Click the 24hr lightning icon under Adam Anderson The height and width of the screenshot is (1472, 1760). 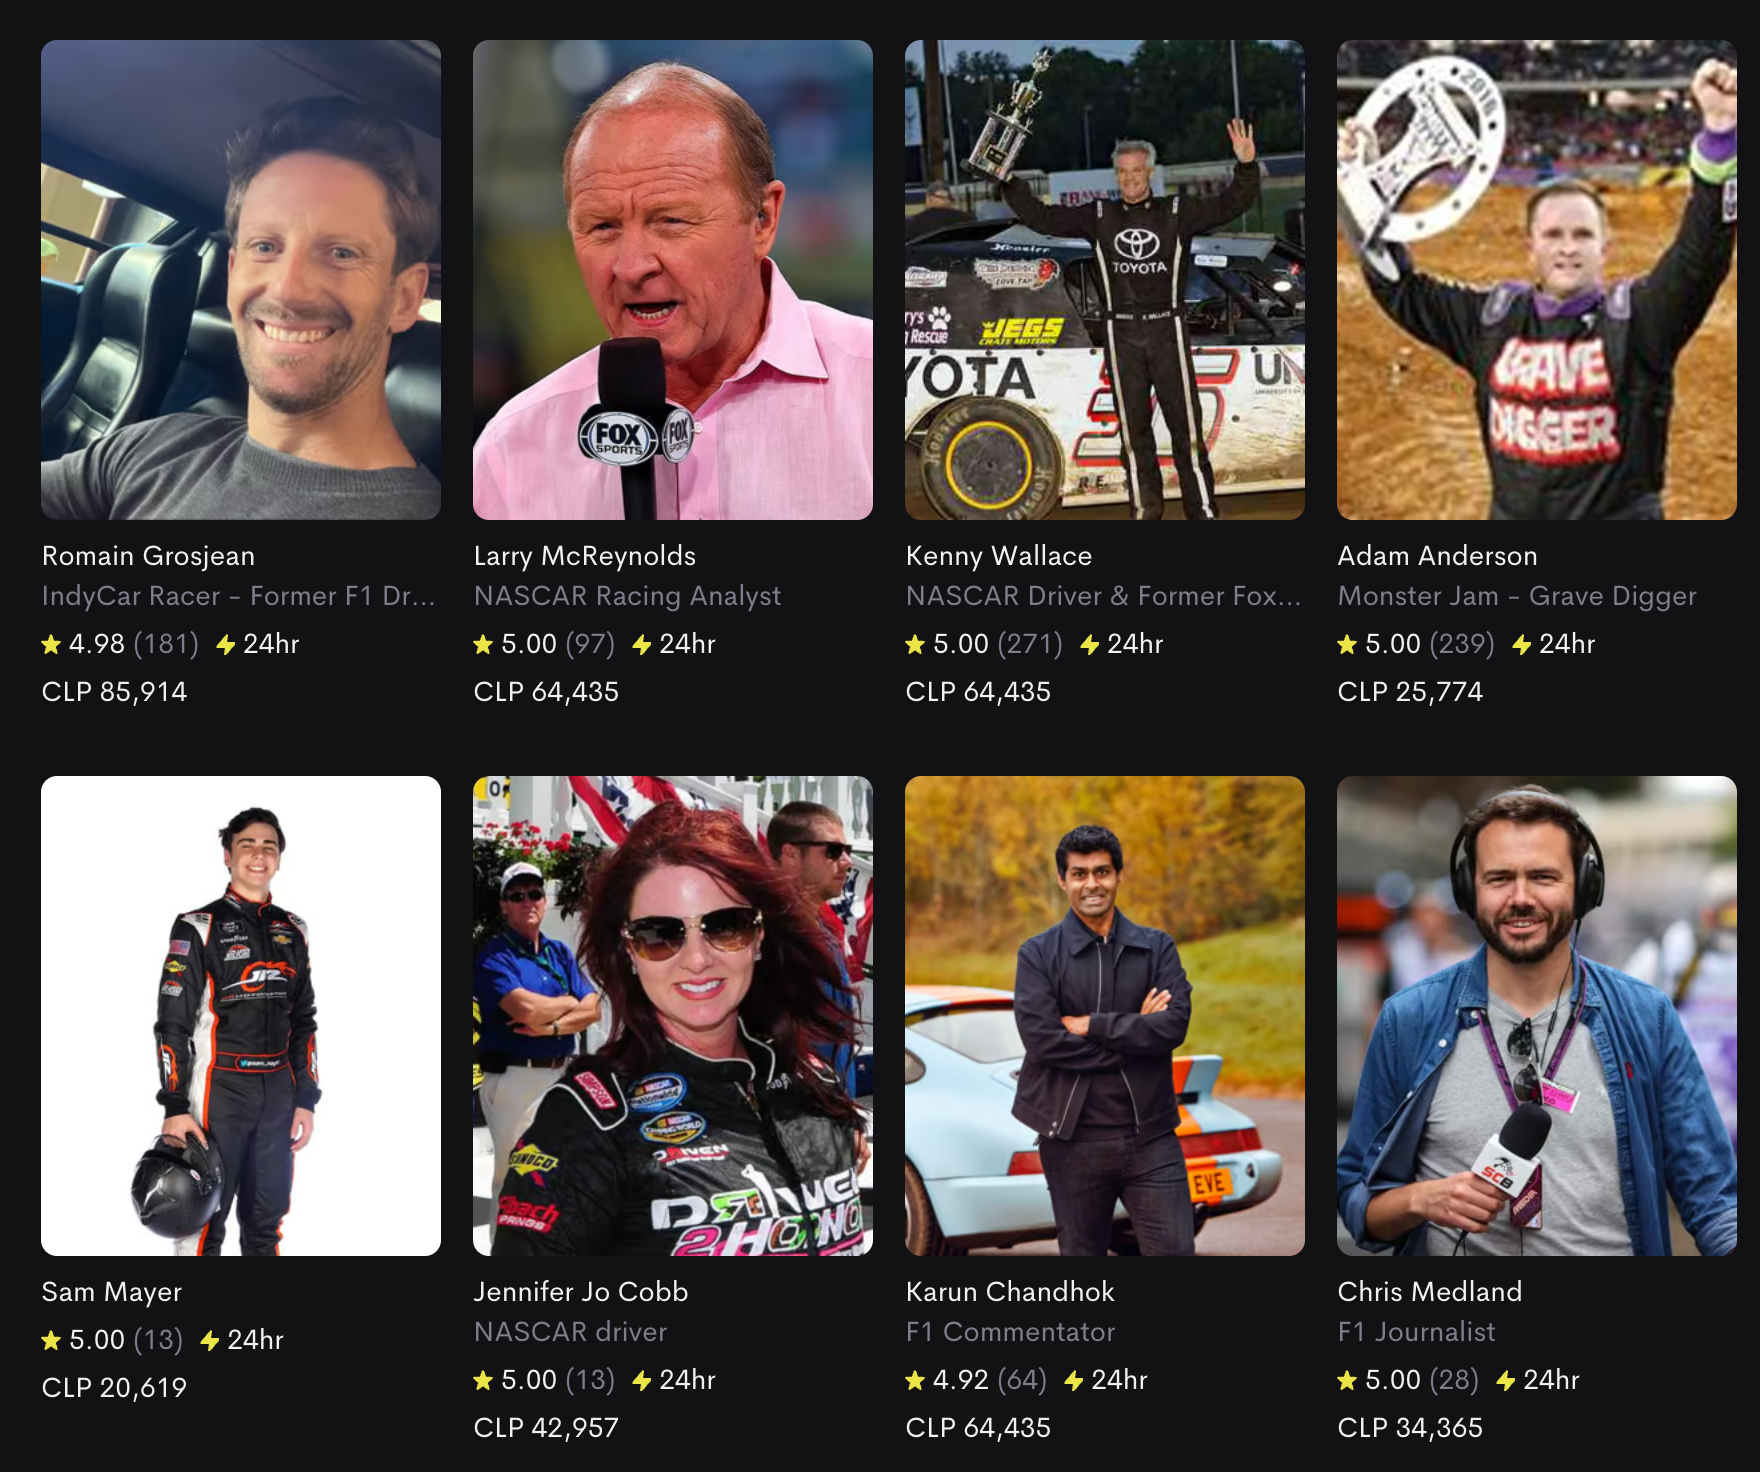[x=1522, y=645]
